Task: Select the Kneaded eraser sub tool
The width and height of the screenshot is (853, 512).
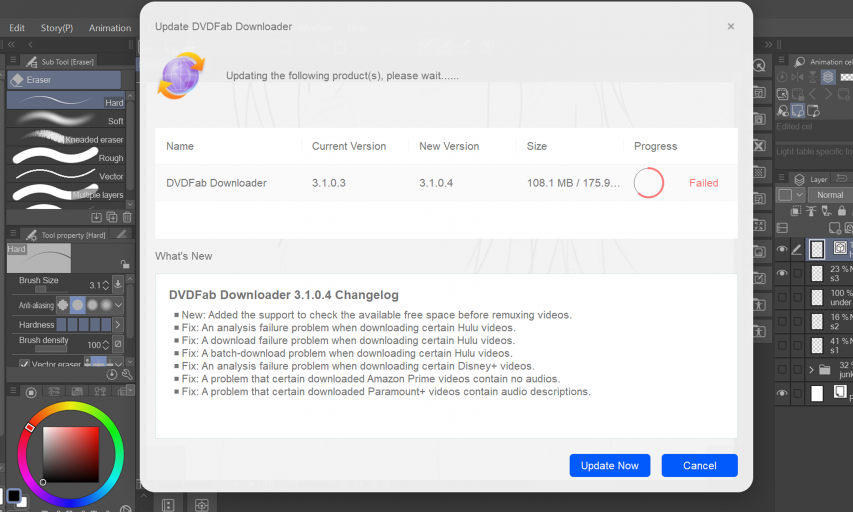Action: pos(66,138)
